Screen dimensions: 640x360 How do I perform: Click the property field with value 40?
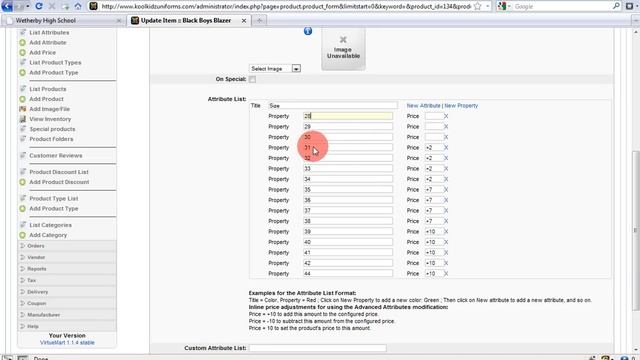click(x=348, y=242)
